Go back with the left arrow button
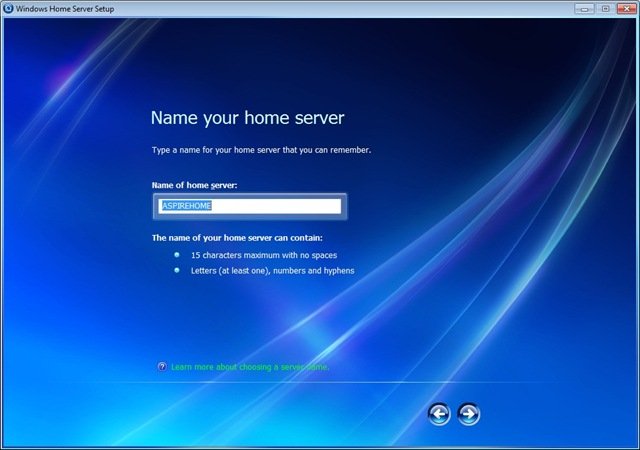 pyautogui.click(x=439, y=414)
